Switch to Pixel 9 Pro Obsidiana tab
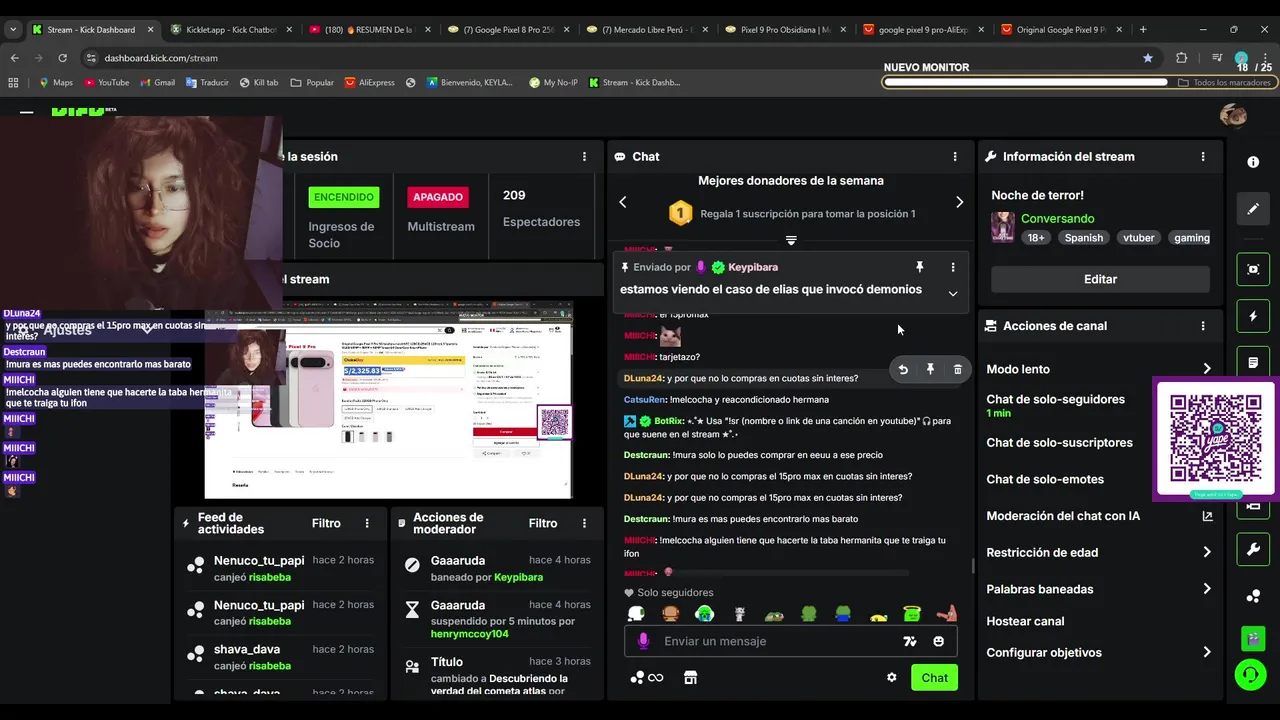1280x720 pixels. (784, 30)
